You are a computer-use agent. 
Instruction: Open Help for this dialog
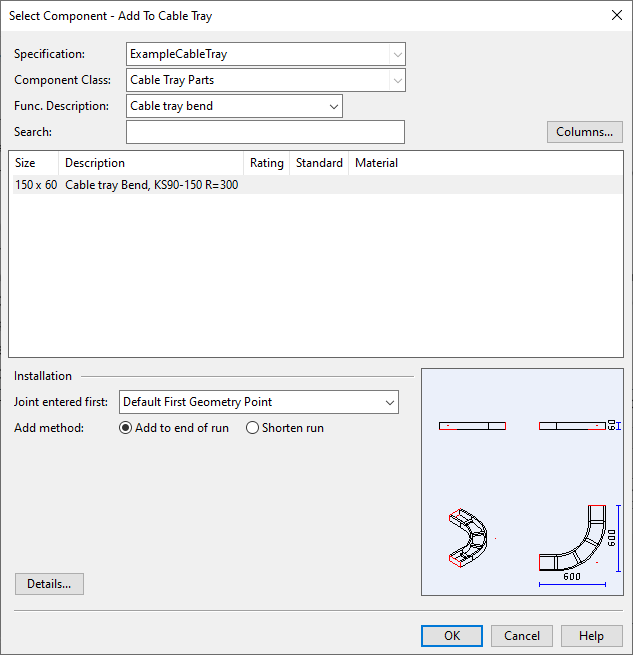pos(591,636)
